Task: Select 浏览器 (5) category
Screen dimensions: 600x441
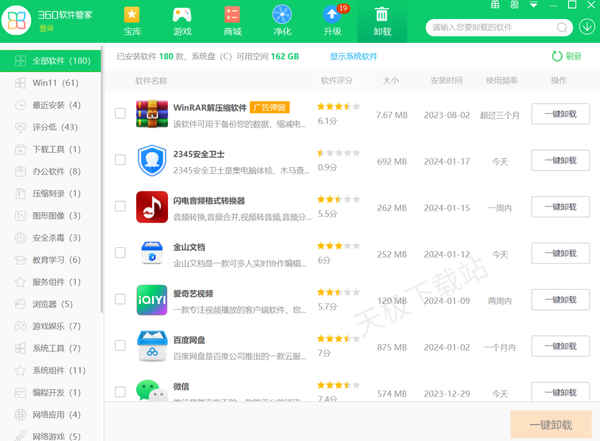Action: pos(51,304)
